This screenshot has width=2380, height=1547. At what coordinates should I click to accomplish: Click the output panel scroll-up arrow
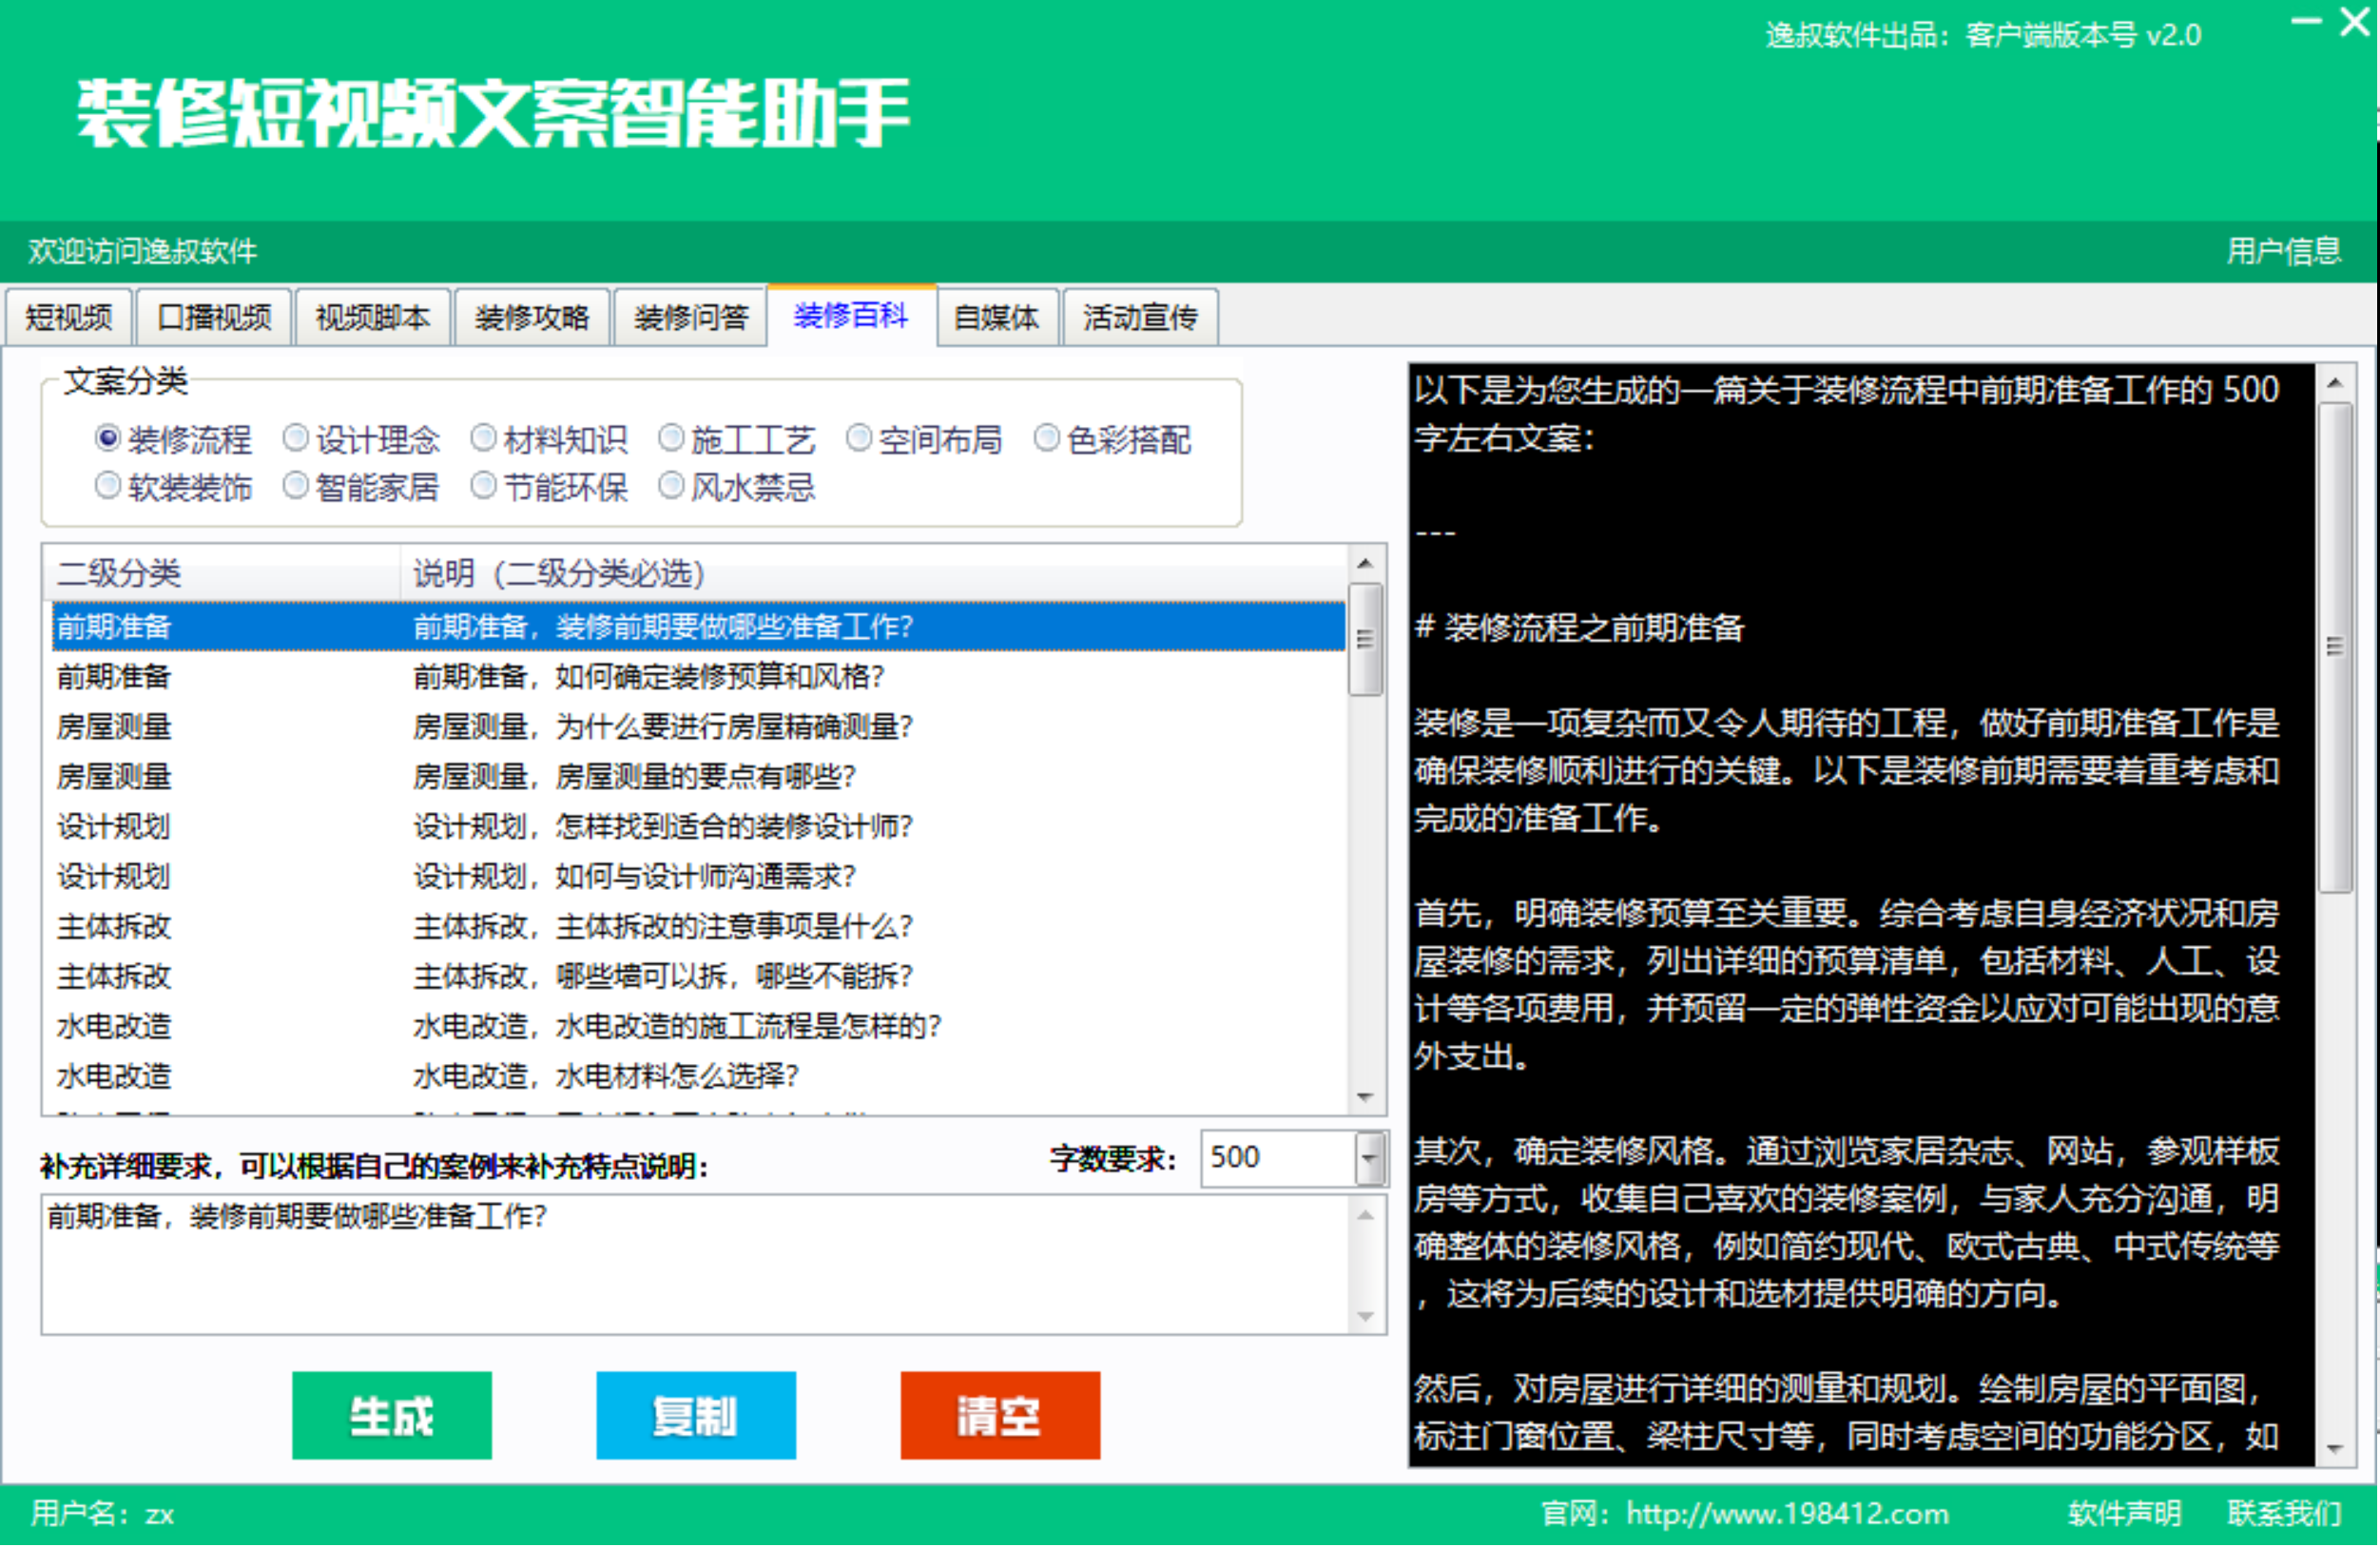2335,383
